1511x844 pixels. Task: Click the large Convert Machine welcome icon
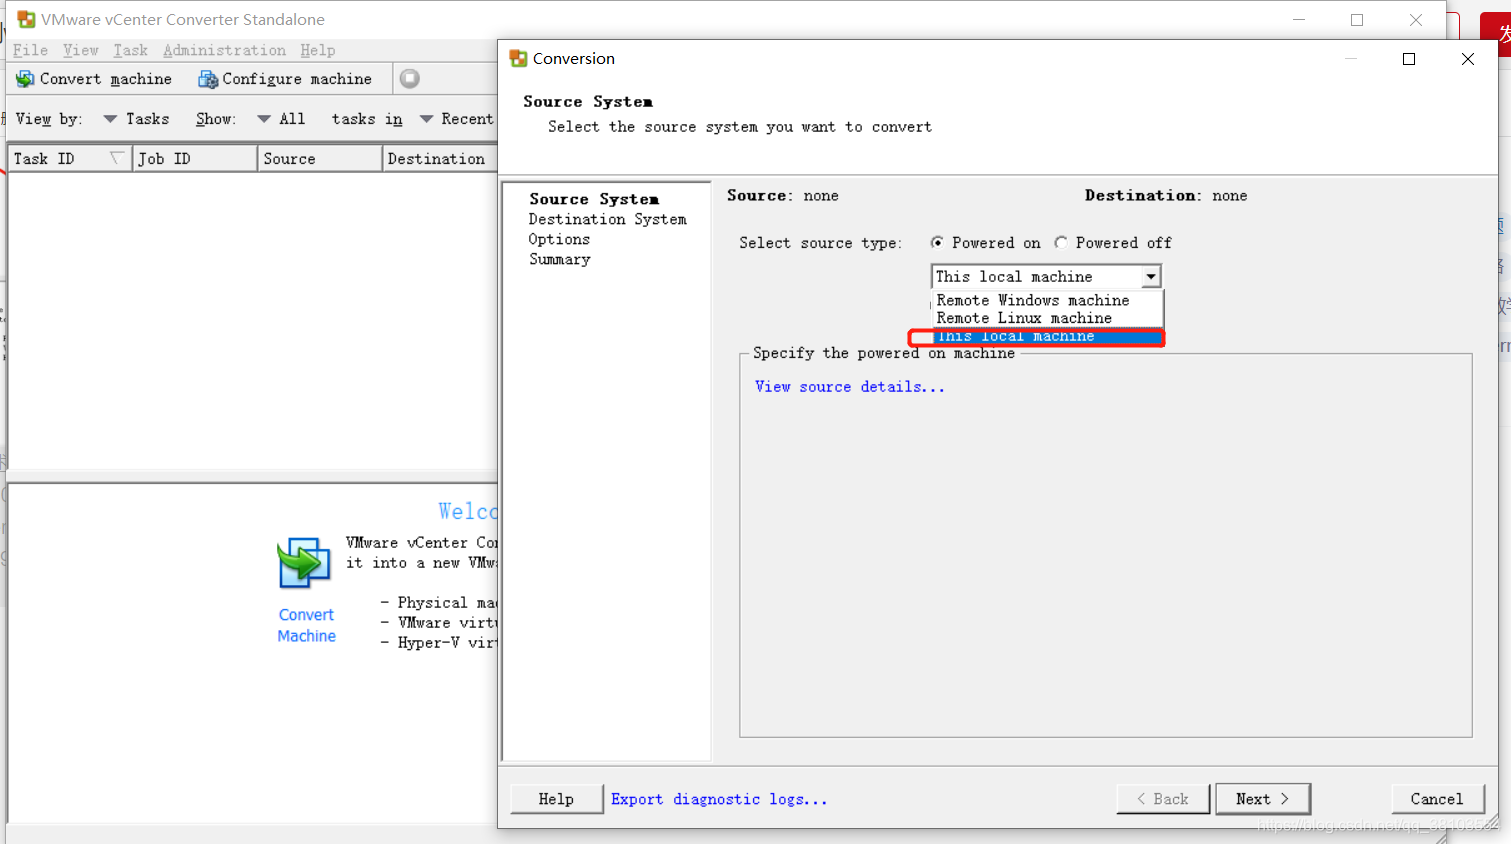[x=304, y=563]
